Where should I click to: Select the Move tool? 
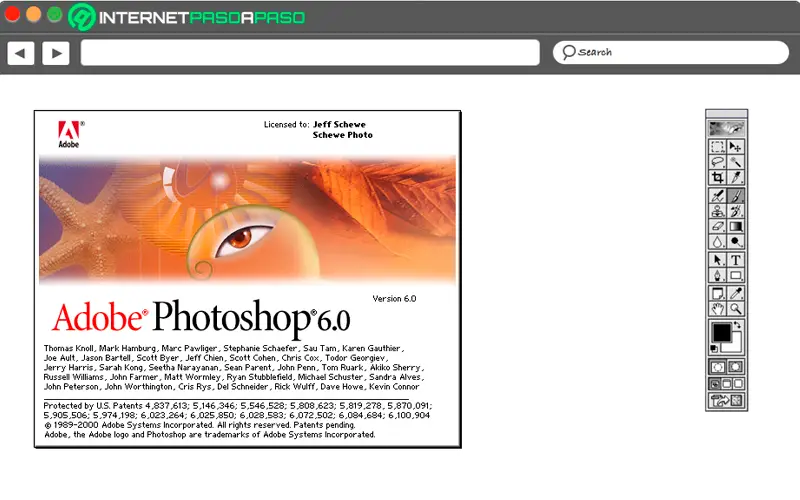tap(735, 147)
